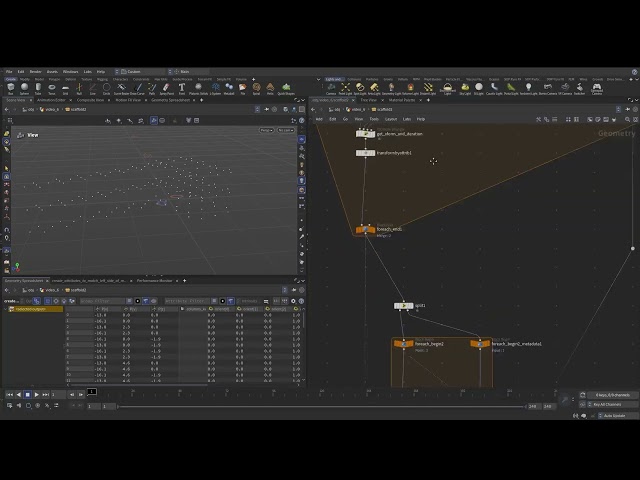Open the scene view pane options arrow
640x480 pixels.
(x=303, y=100)
